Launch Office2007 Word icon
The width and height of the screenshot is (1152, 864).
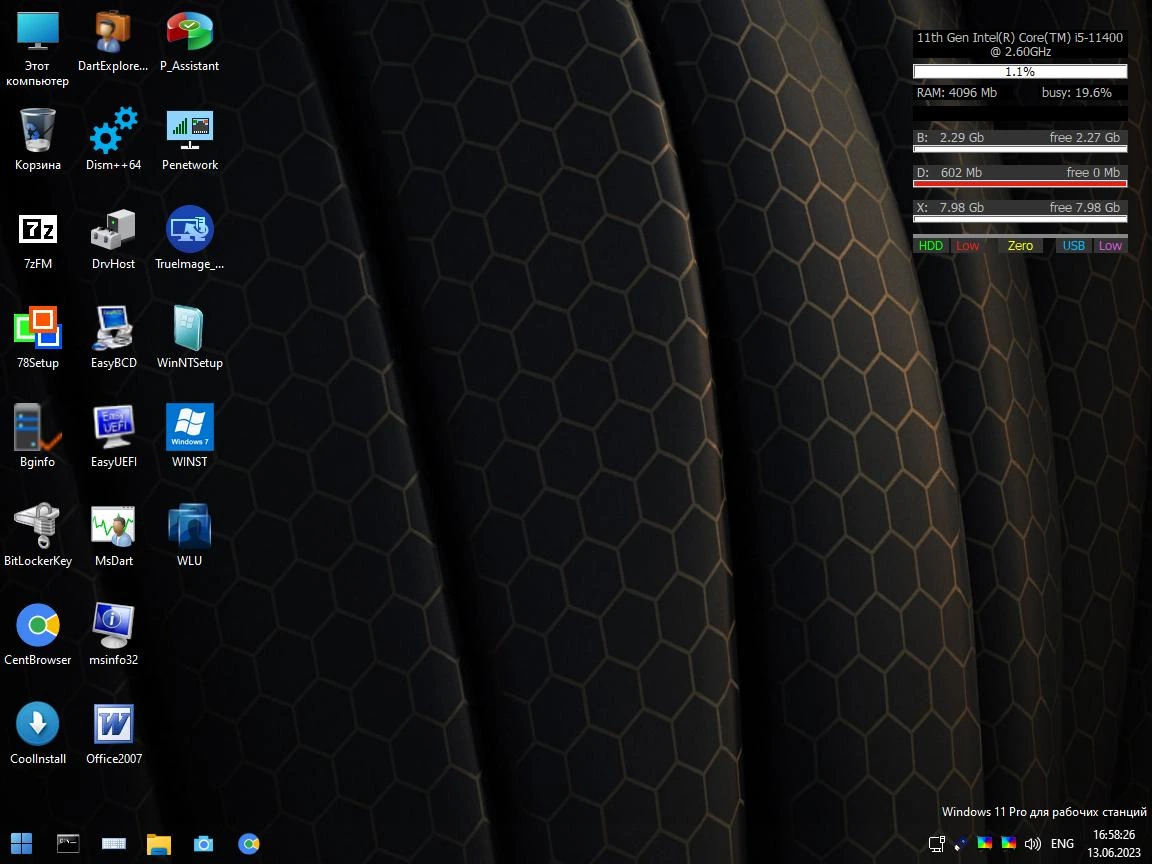coord(113,734)
